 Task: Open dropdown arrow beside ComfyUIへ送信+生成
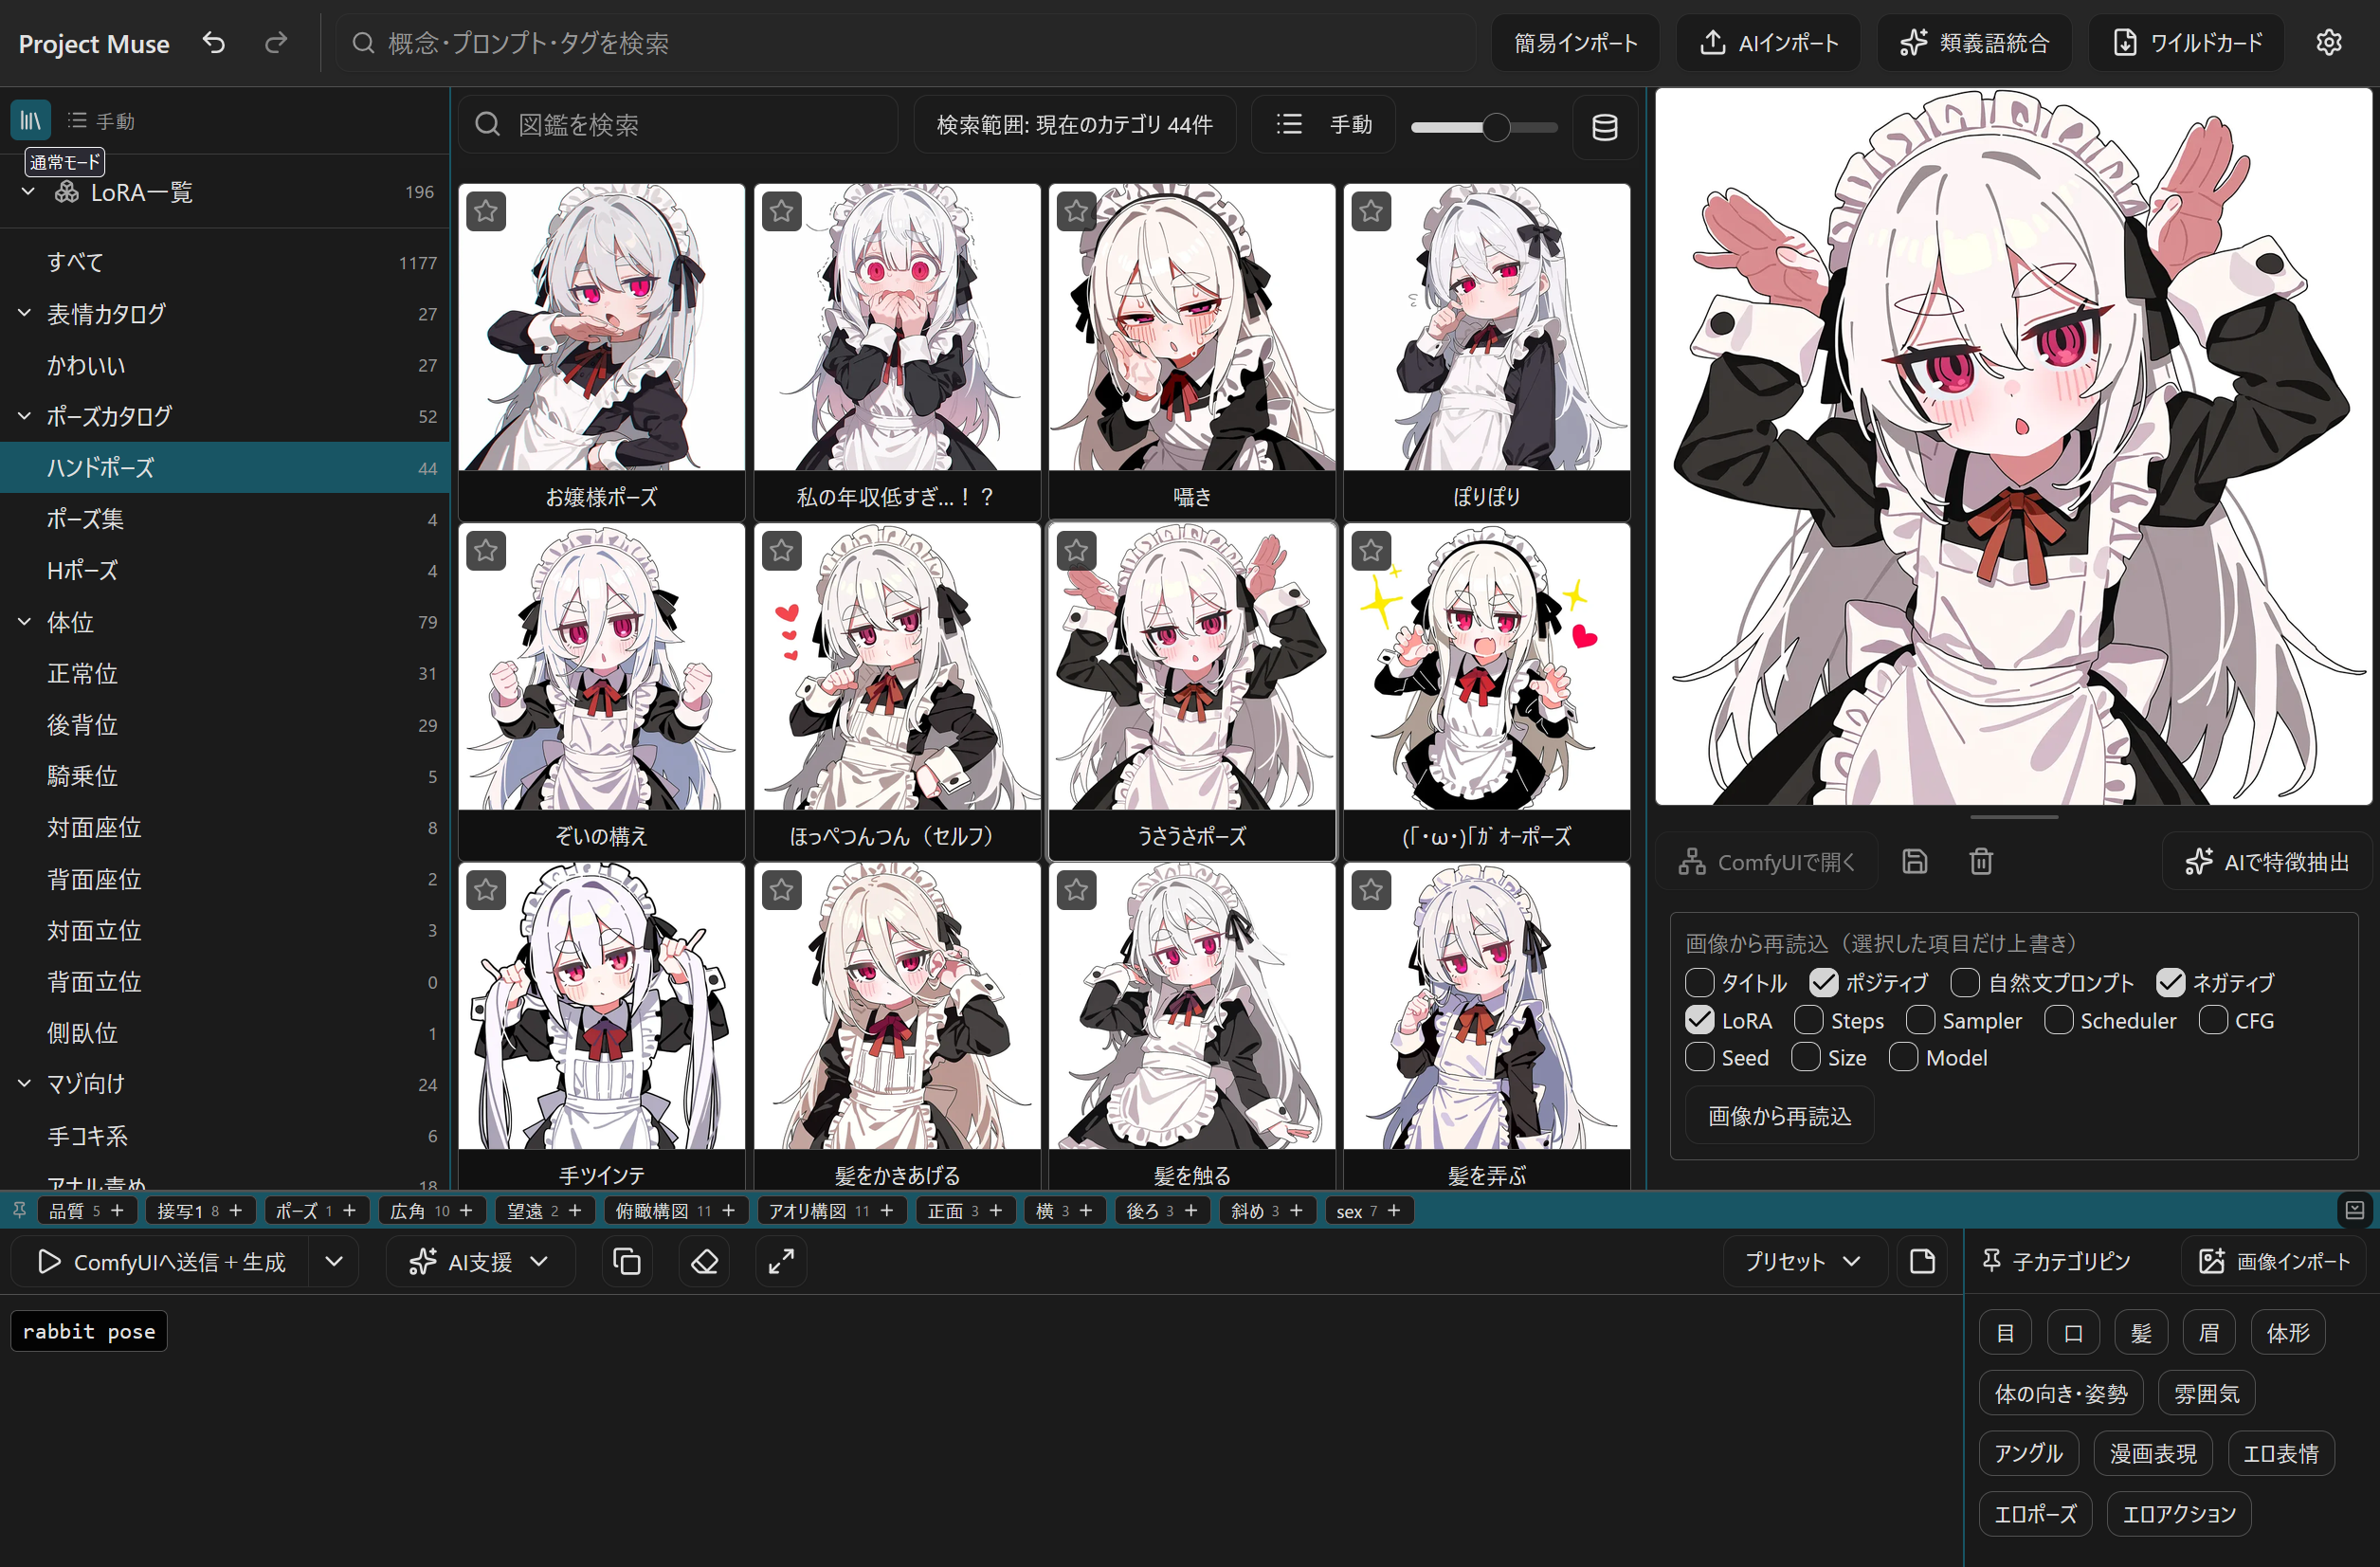pos(334,1262)
